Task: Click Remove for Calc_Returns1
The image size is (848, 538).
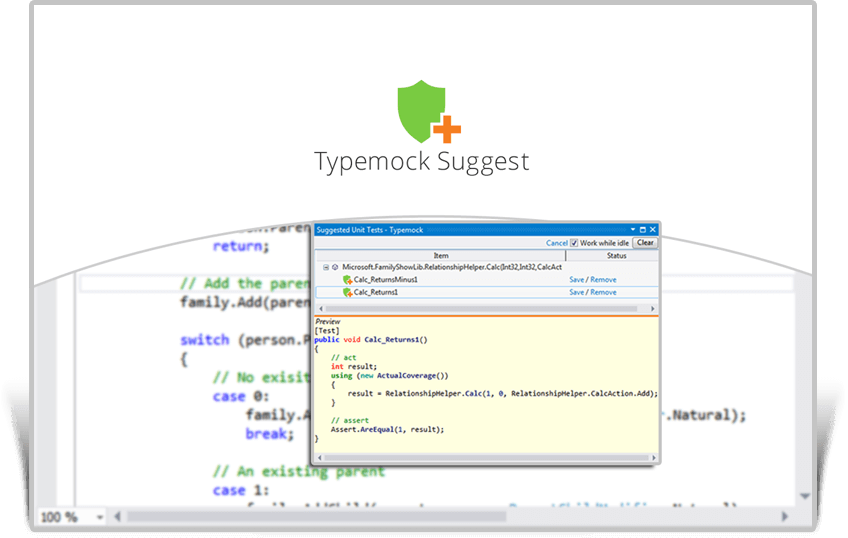Action: [x=603, y=293]
